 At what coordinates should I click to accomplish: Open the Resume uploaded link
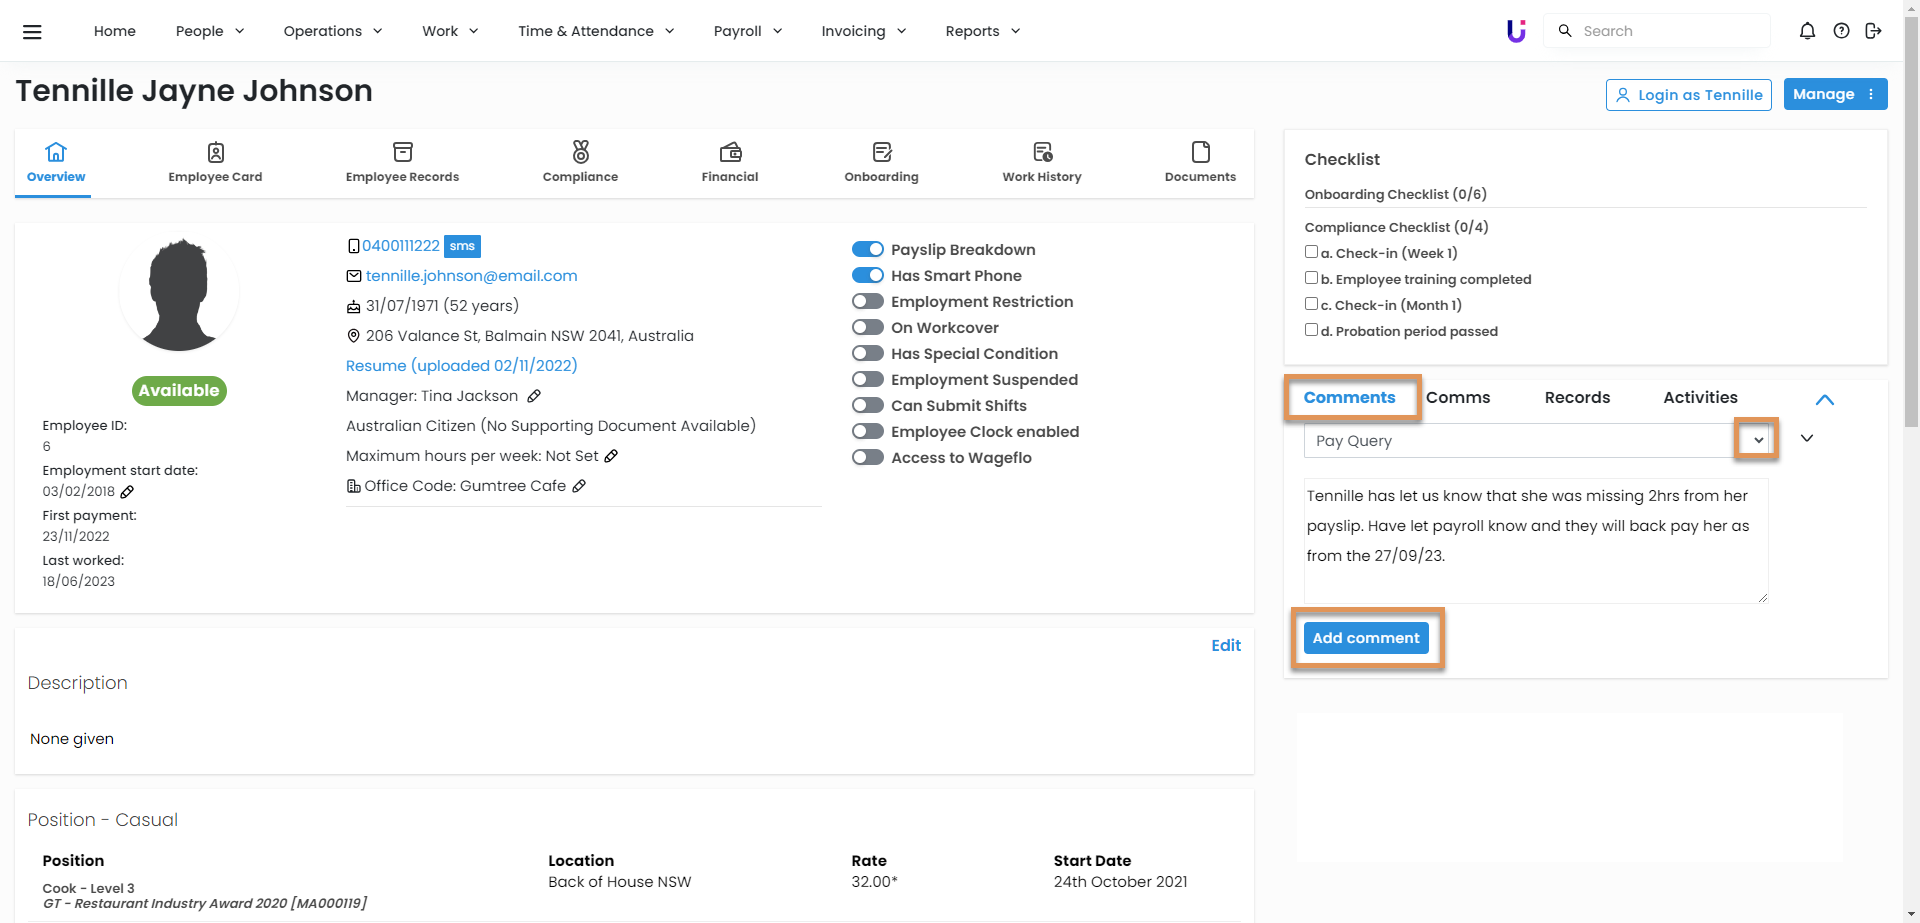(x=461, y=366)
